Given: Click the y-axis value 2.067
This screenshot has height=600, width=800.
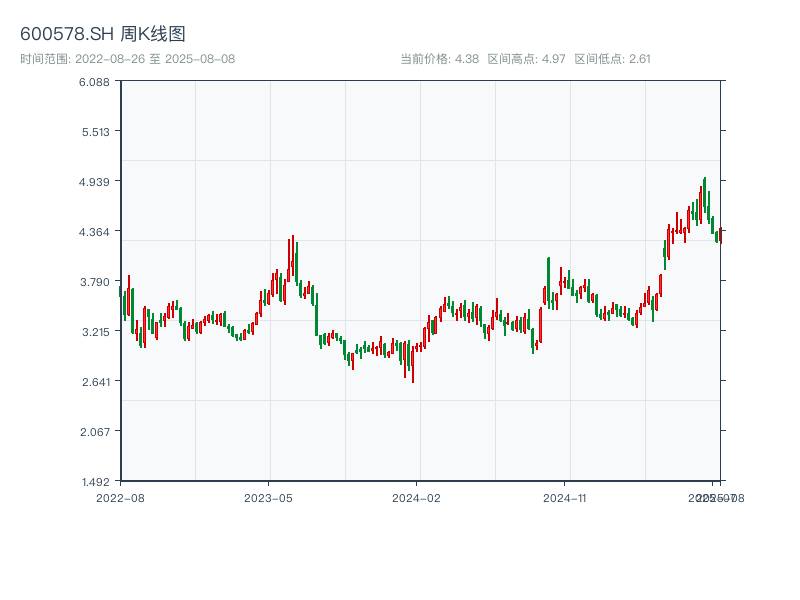Looking at the screenshot, I should point(95,432).
